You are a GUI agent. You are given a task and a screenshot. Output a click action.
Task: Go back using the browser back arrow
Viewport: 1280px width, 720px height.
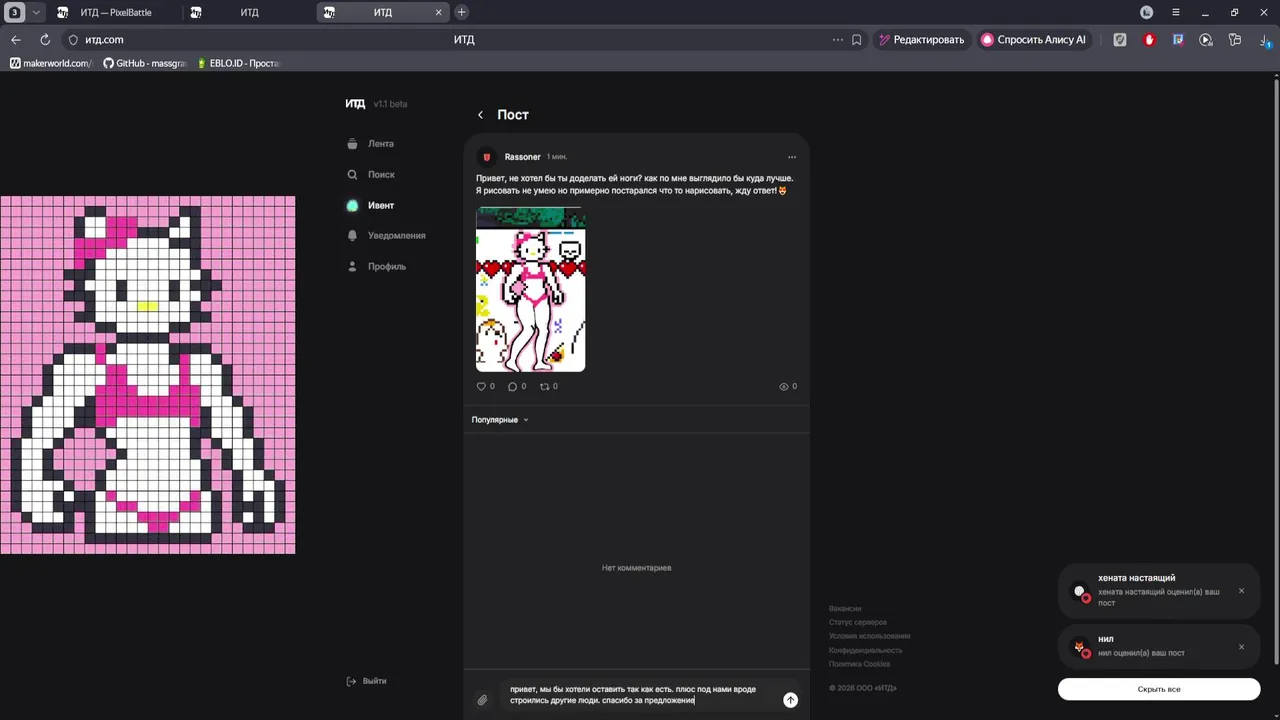(x=15, y=40)
